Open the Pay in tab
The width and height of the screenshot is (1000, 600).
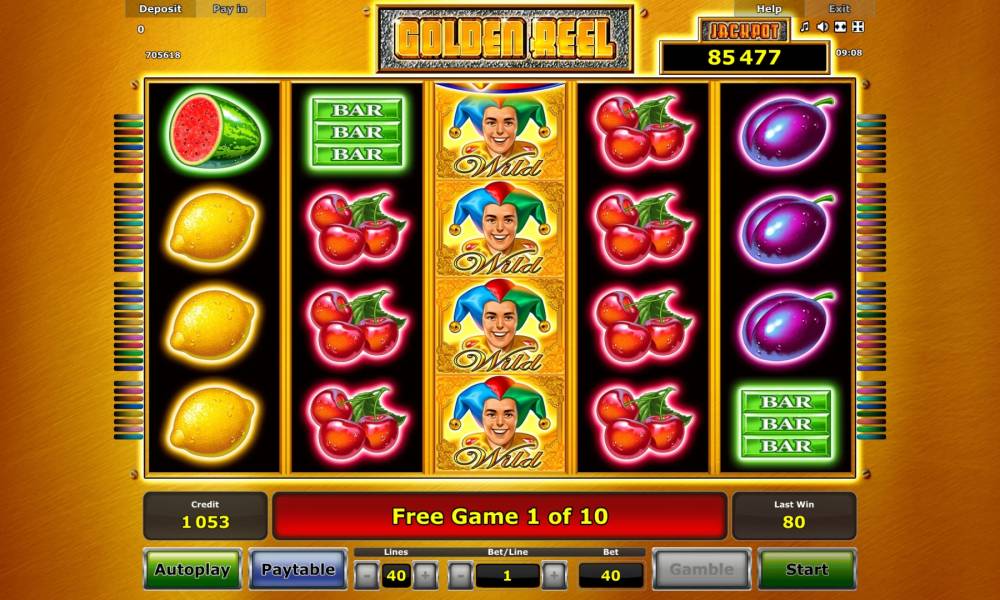tap(230, 9)
